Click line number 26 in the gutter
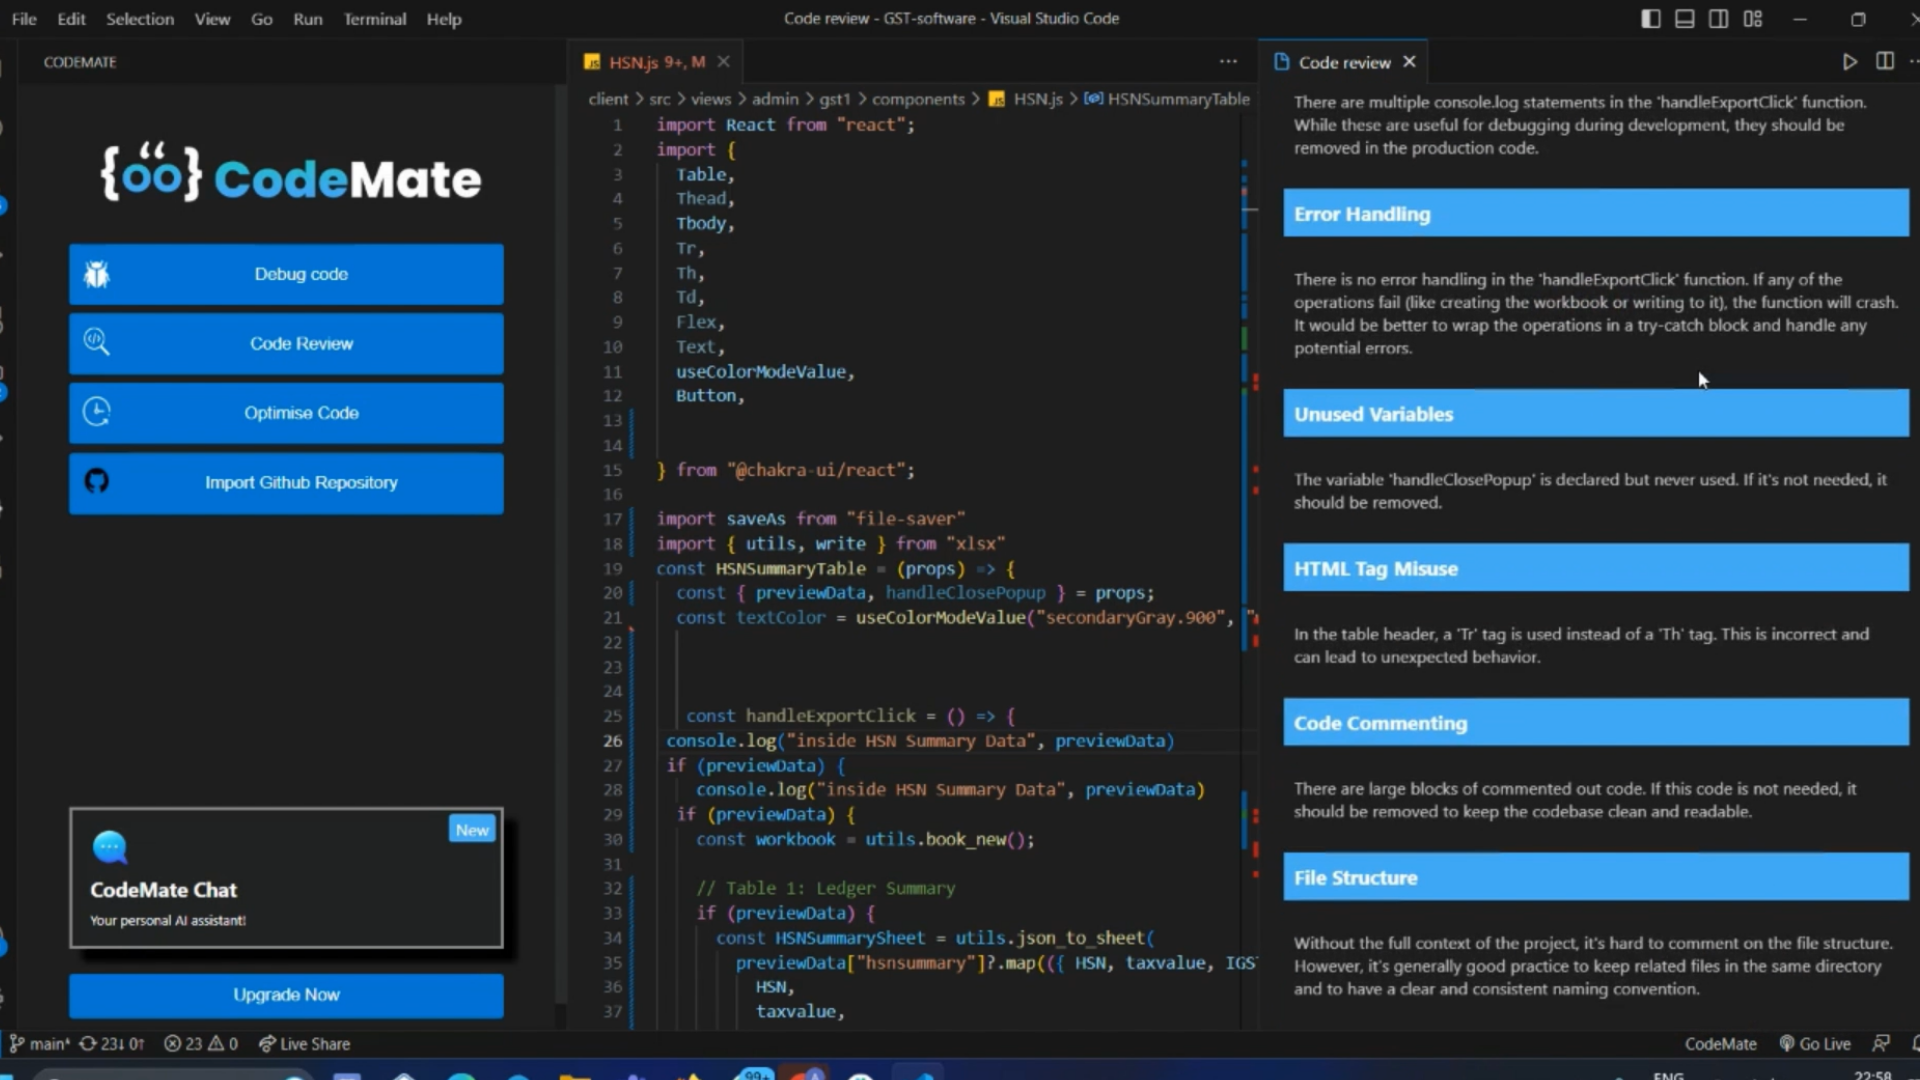The width and height of the screenshot is (1920, 1080). click(x=613, y=741)
